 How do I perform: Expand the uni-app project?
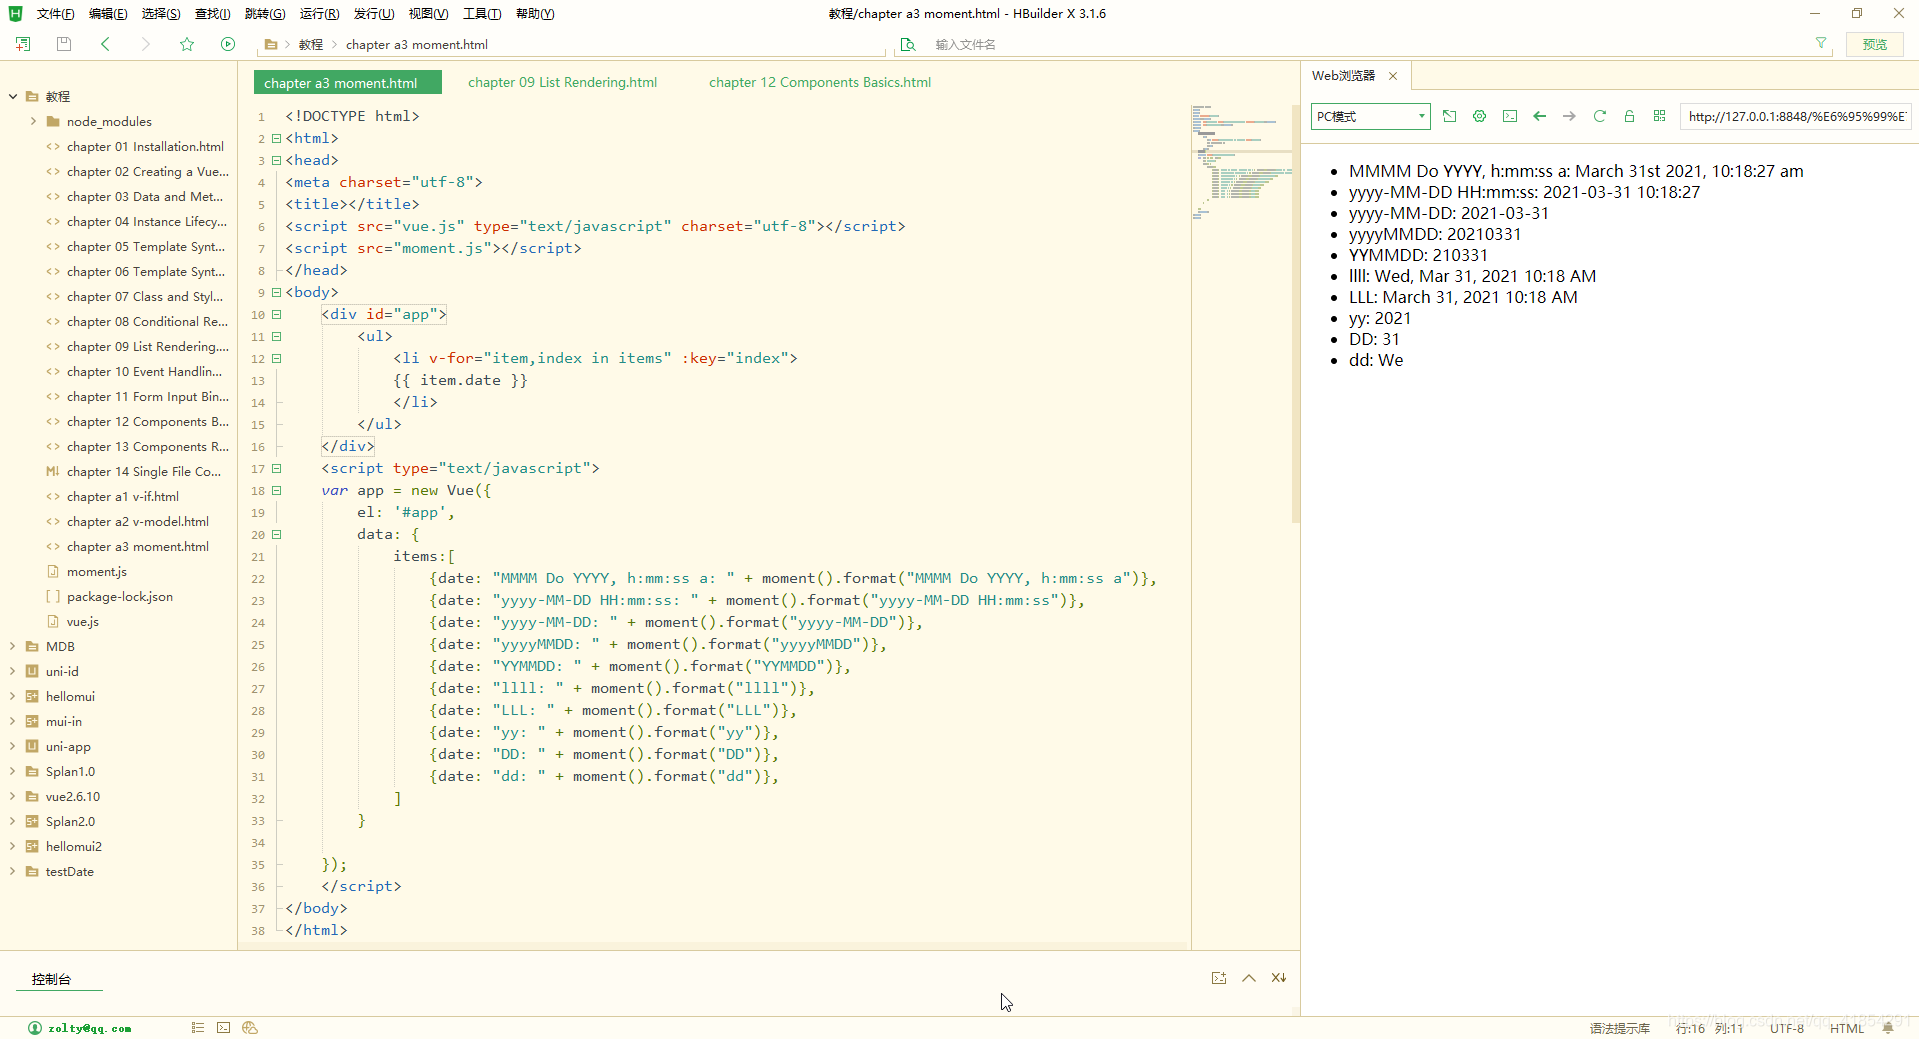coord(13,747)
